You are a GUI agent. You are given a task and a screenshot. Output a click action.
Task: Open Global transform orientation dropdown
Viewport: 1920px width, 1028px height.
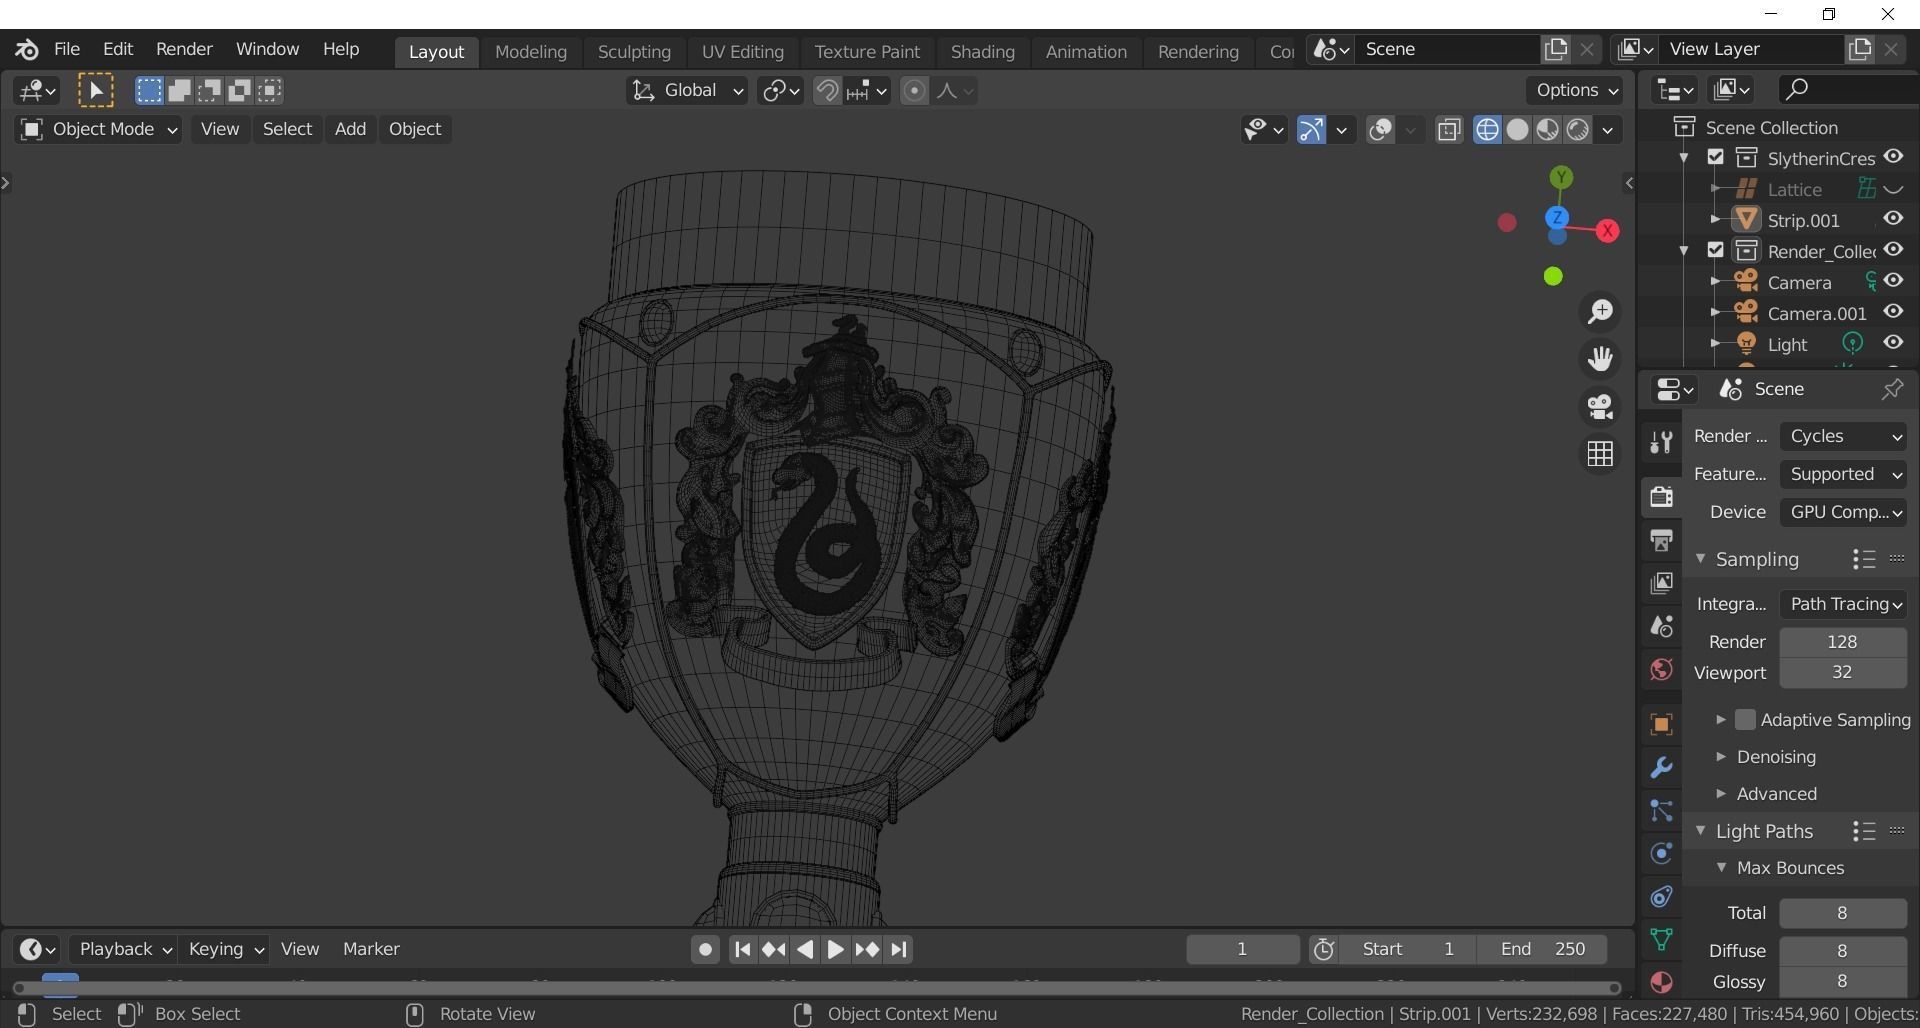pos(687,91)
